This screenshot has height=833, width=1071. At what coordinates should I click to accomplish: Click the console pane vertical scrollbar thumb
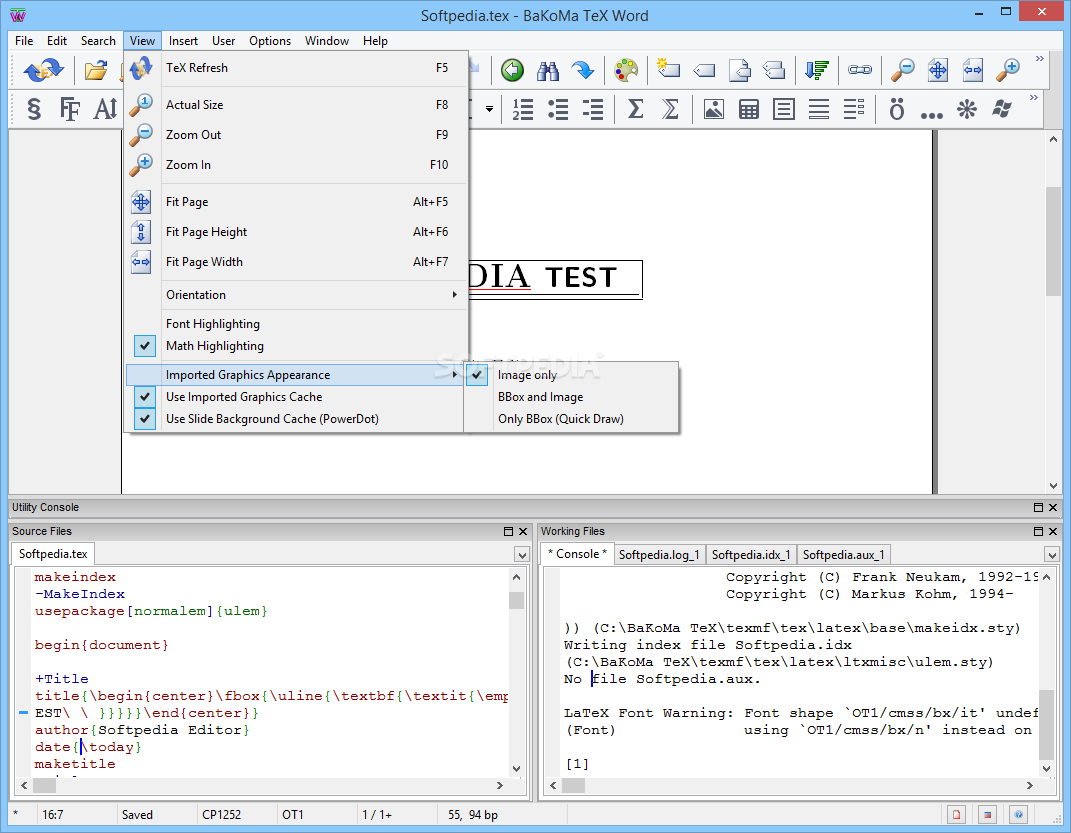point(1046,724)
